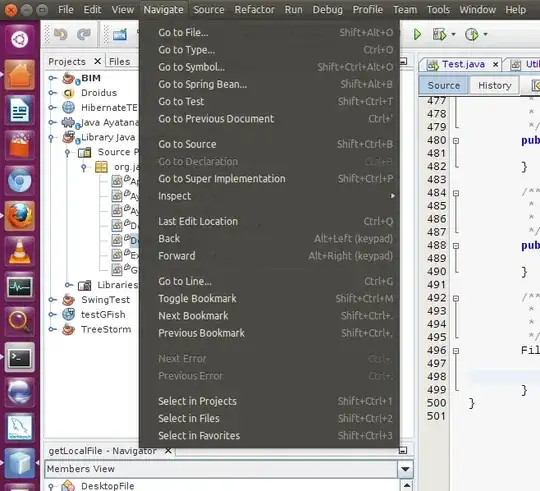Close the Projects tab
540x491 pixels.
click(x=97, y=61)
